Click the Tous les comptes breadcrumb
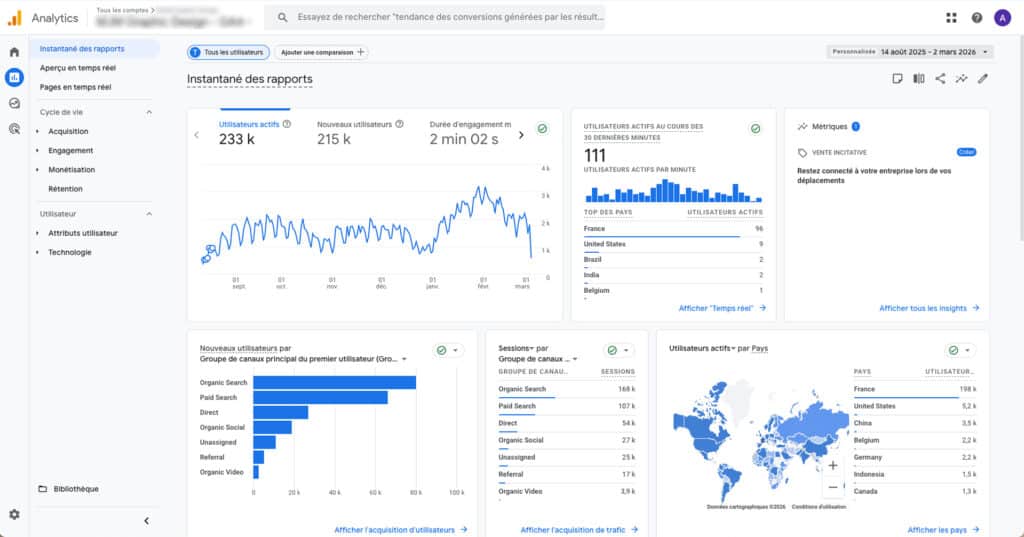 tap(125, 10)
